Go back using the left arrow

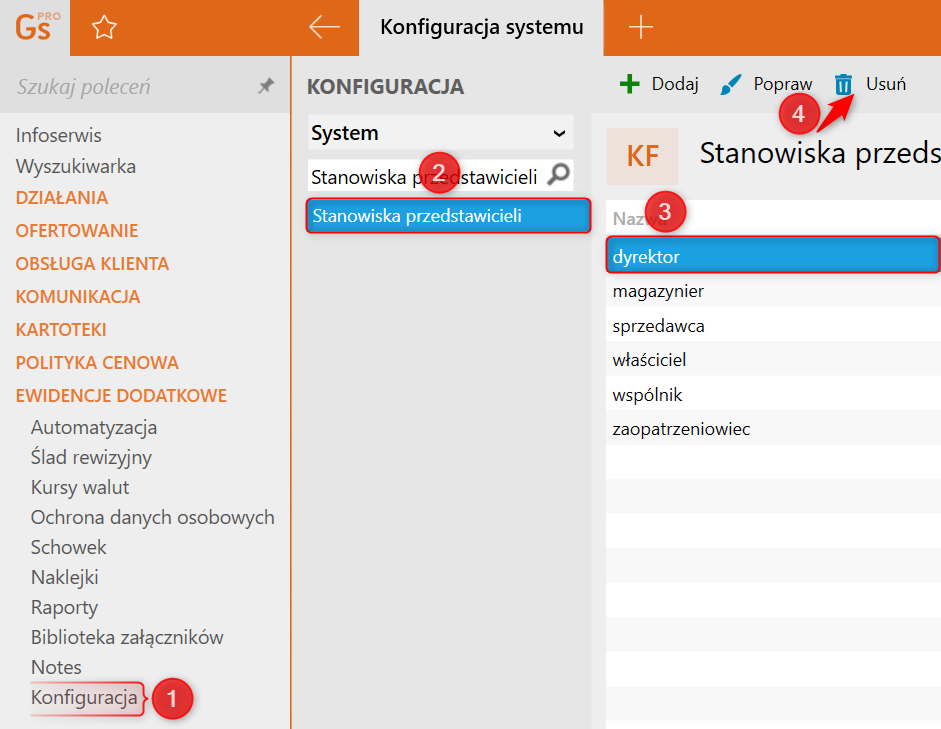click(x=324, y=27)
